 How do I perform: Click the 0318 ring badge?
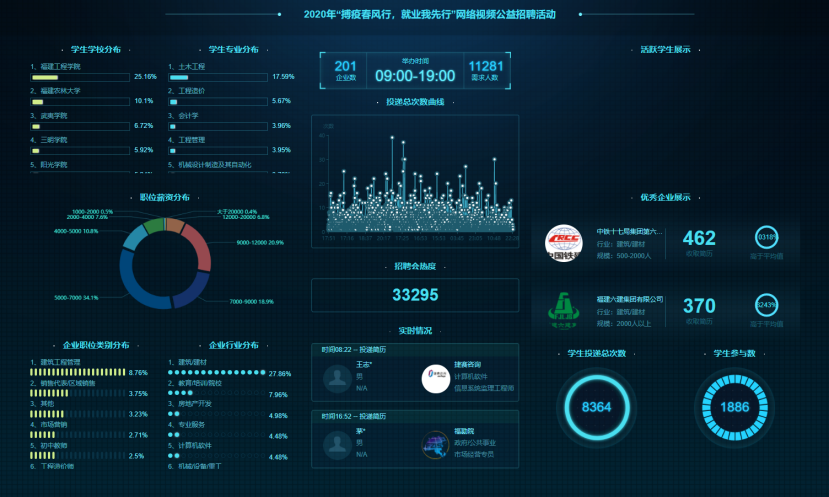(x=766, y=238)
